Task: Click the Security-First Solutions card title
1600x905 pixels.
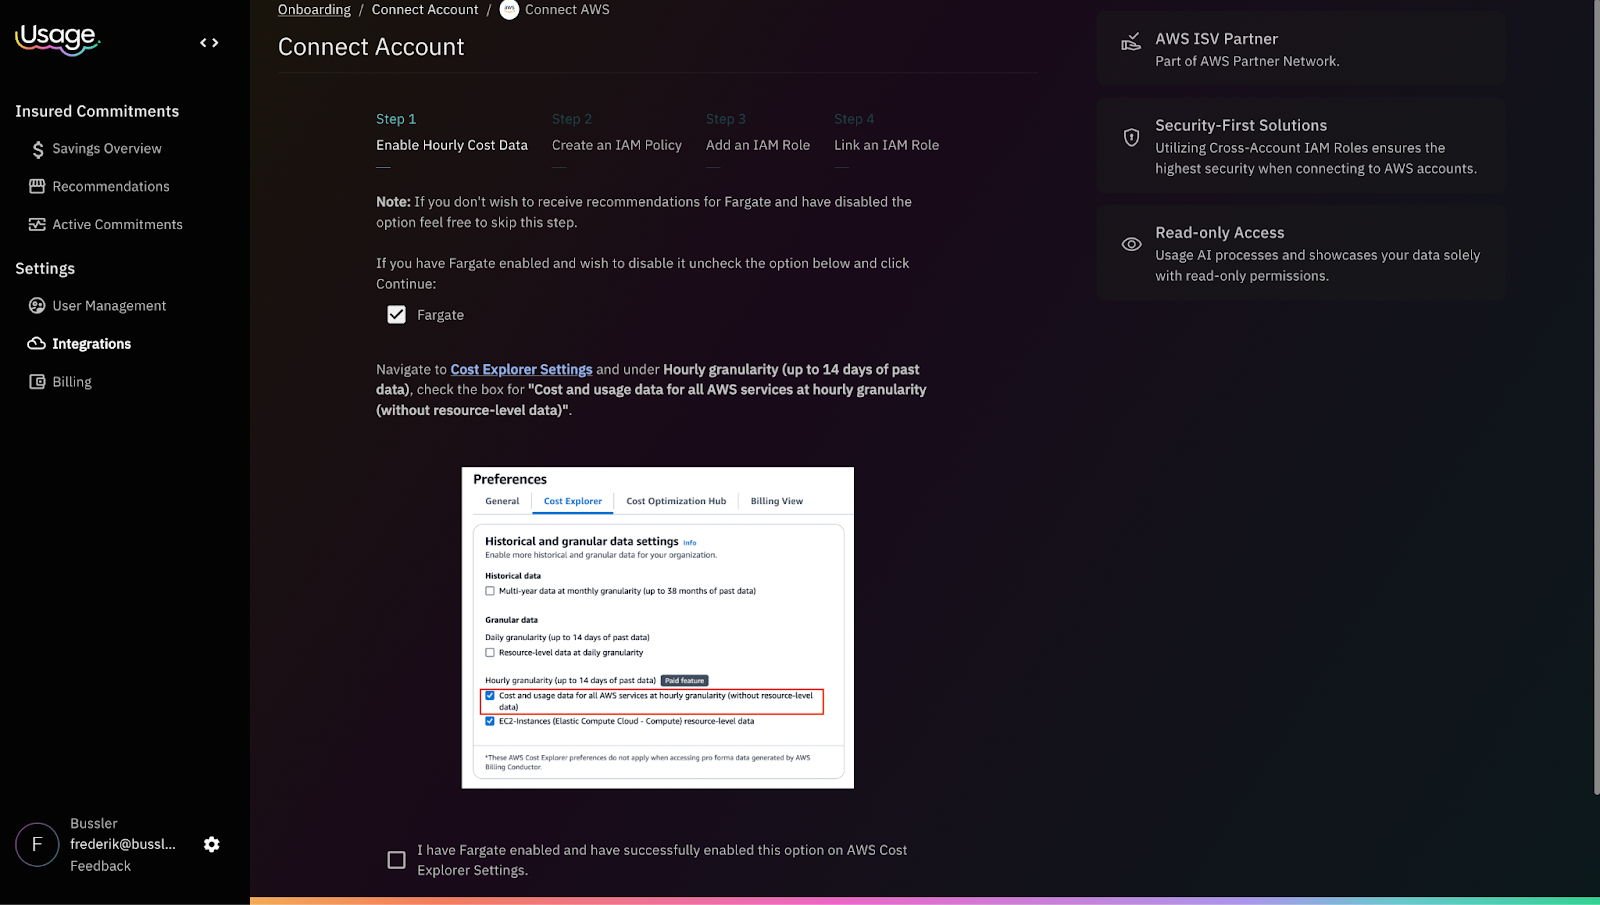Action: point(1241,126)
